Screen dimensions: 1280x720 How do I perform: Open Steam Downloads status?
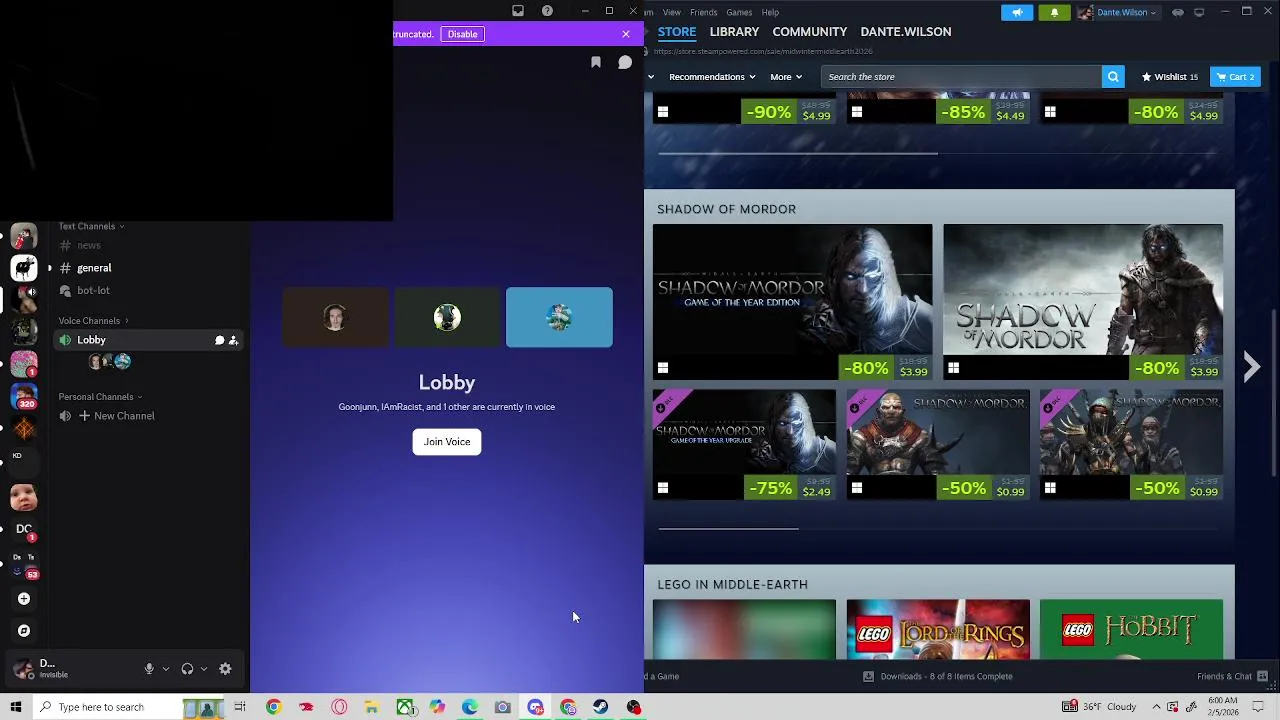938,677
